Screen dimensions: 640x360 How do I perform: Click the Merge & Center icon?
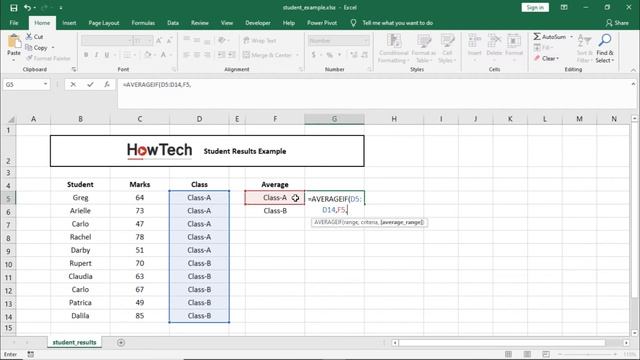(x=246, y=55)
